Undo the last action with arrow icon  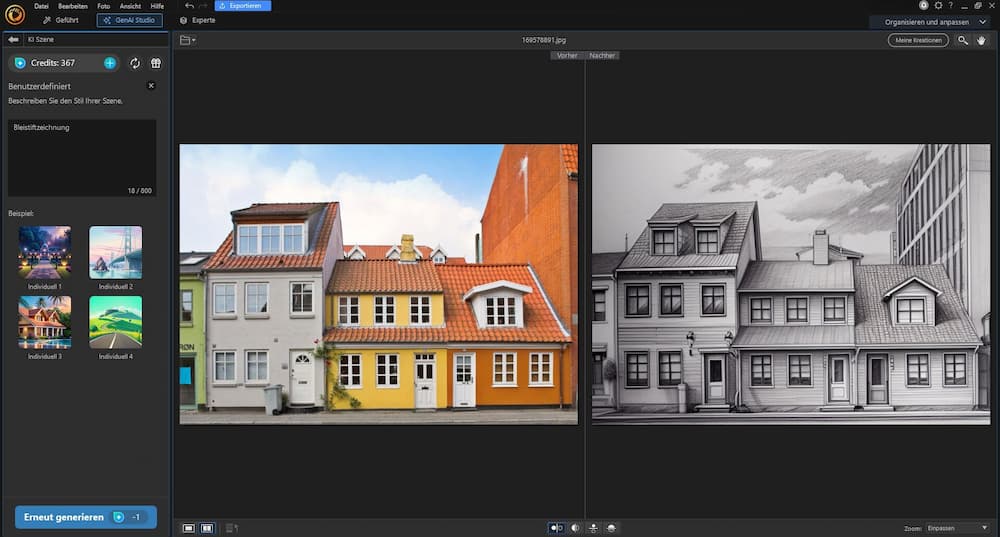[189, 6]
